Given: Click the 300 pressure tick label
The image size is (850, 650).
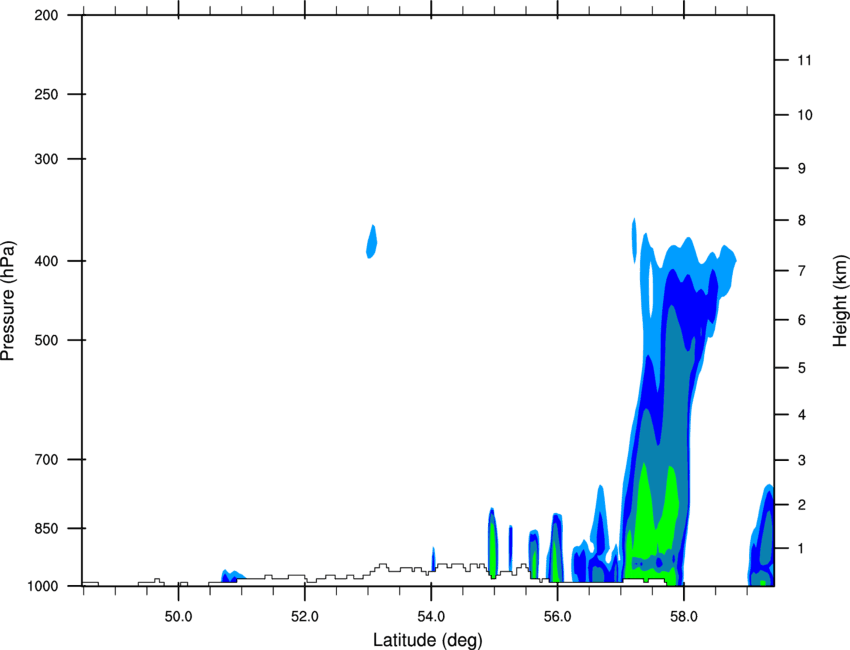Looking at the screenshot, I should click(46, 159).
